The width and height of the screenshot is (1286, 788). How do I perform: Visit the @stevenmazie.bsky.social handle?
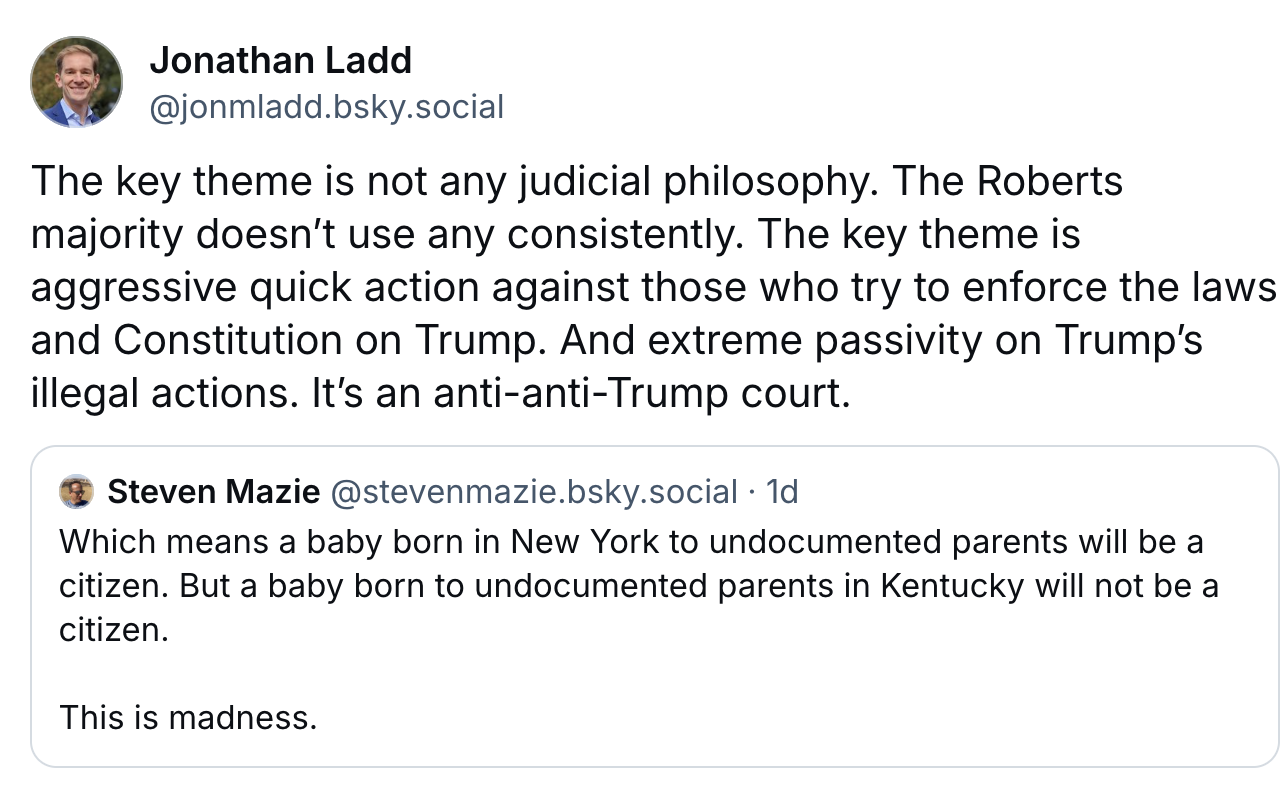pos(533,492)
